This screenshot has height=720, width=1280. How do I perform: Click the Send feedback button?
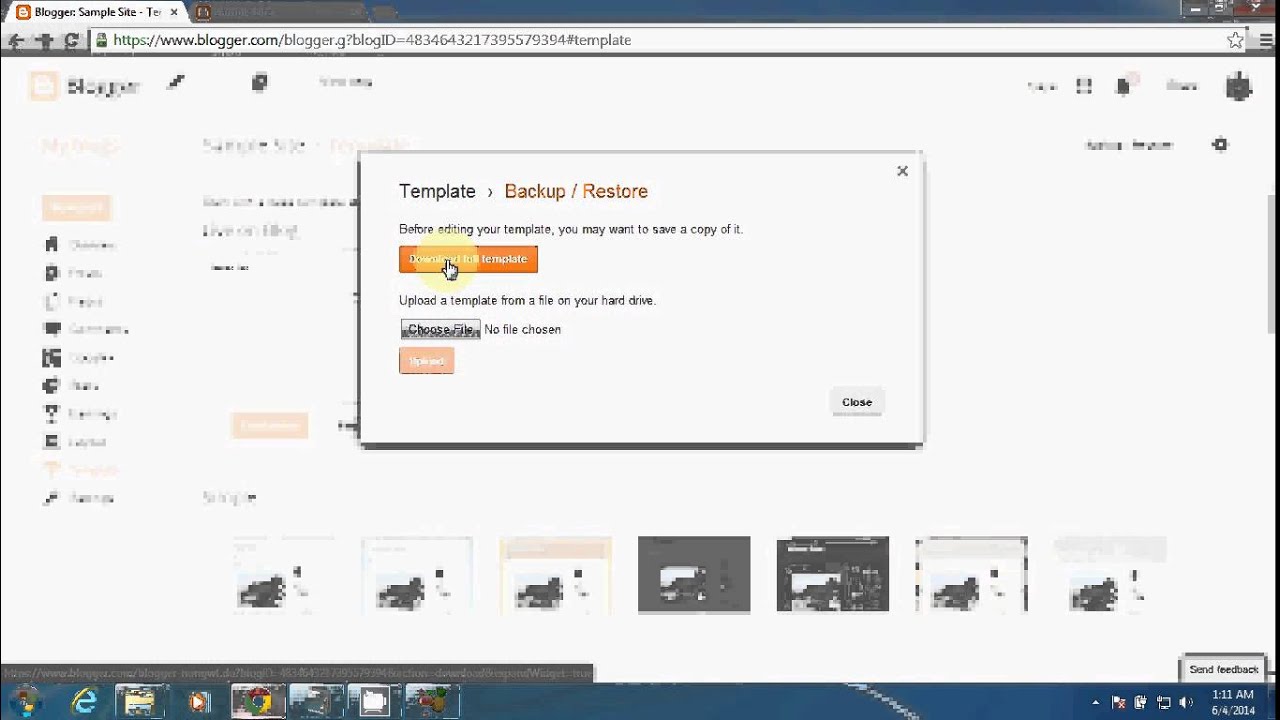[1223, 669]
